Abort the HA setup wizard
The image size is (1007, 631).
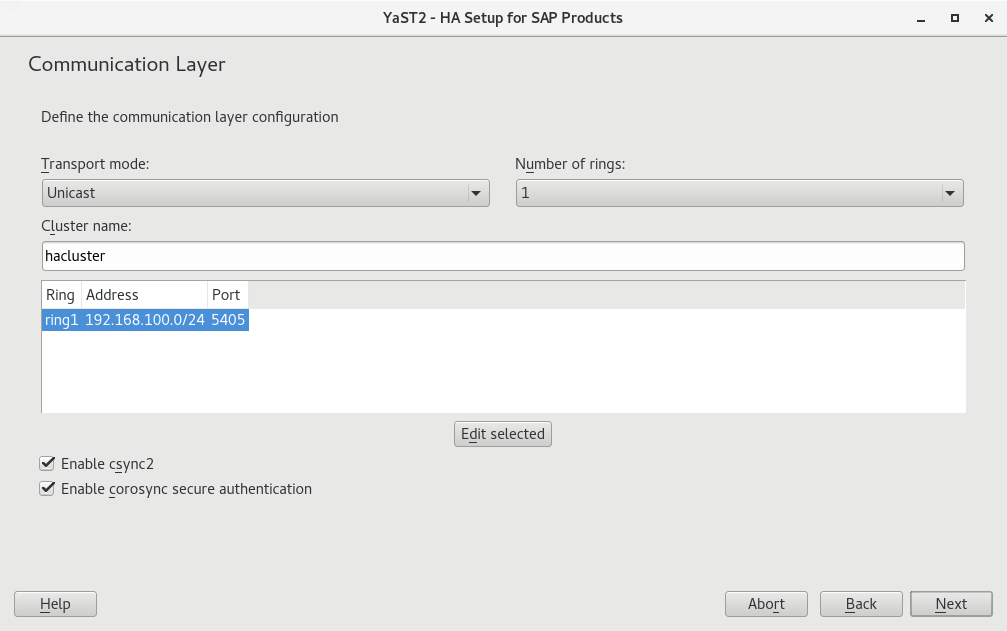766,604
